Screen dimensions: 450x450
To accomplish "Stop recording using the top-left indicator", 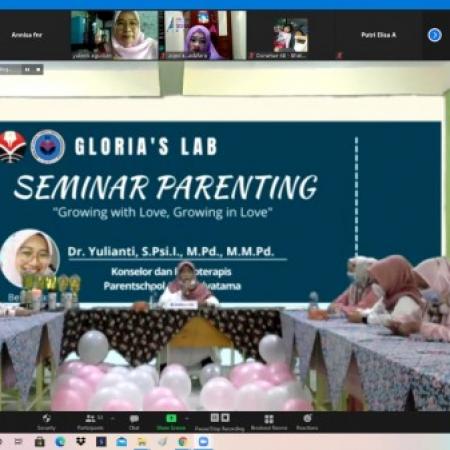I will point(38,69).
